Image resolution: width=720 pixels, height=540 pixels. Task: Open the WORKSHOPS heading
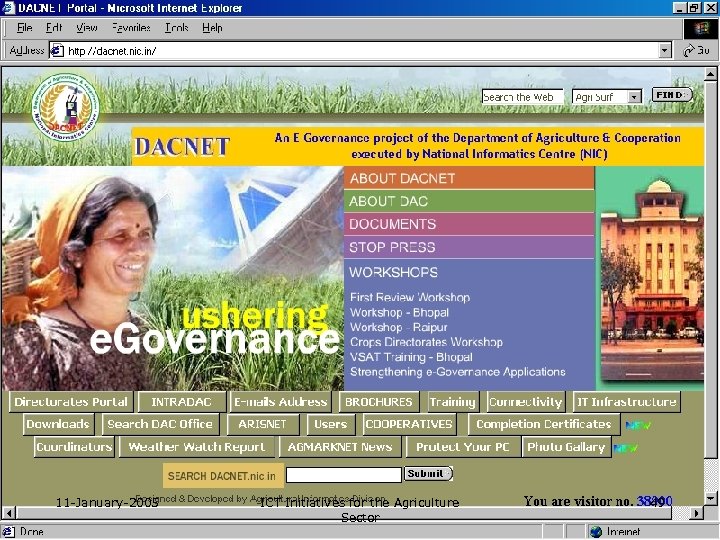coord(394,272)
